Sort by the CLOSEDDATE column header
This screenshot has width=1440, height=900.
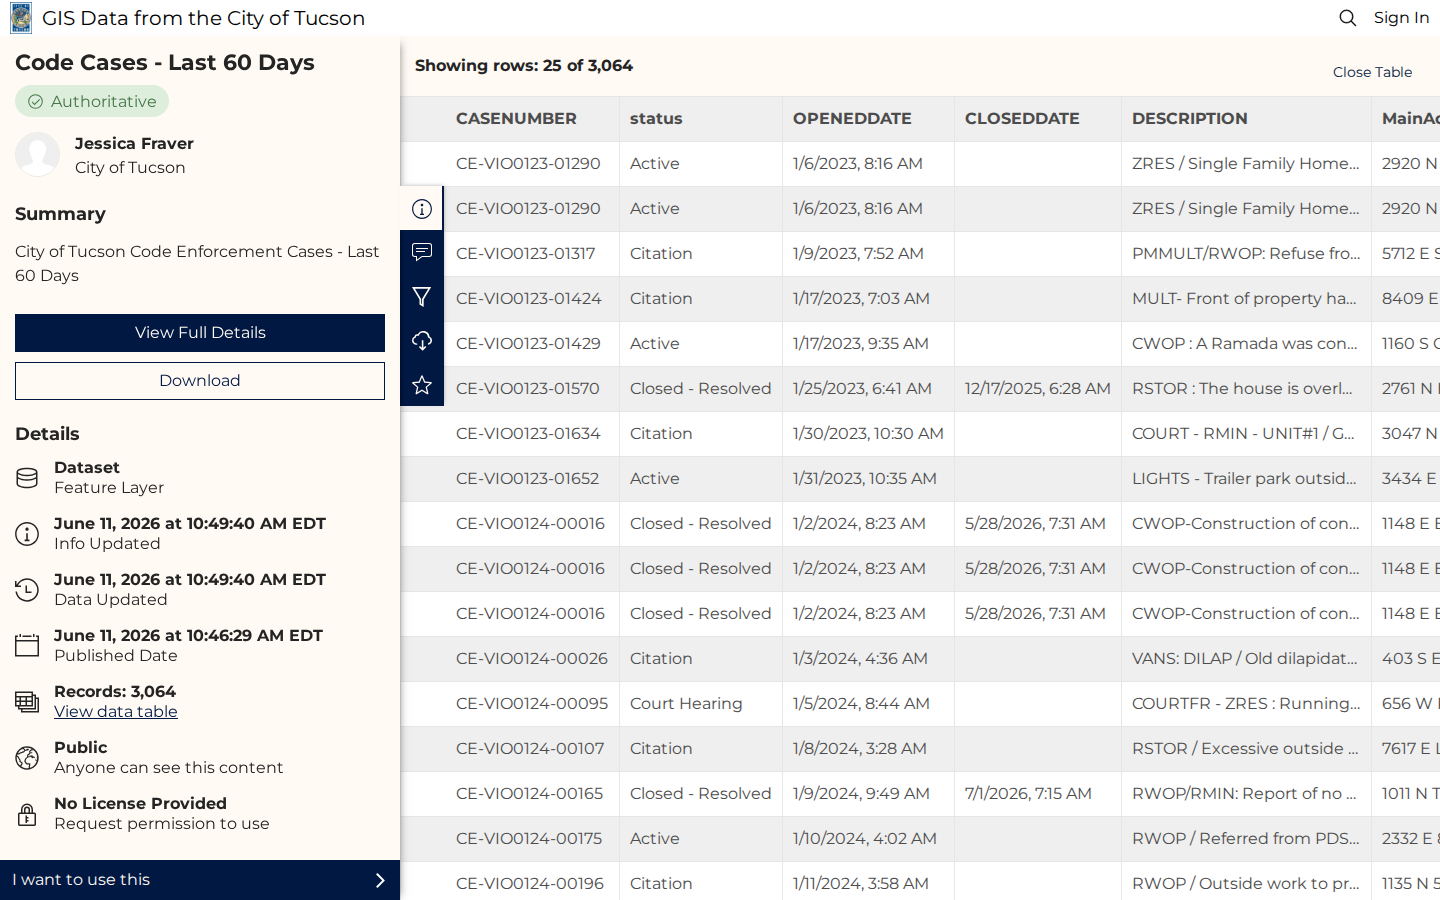tap(1022, 119)
